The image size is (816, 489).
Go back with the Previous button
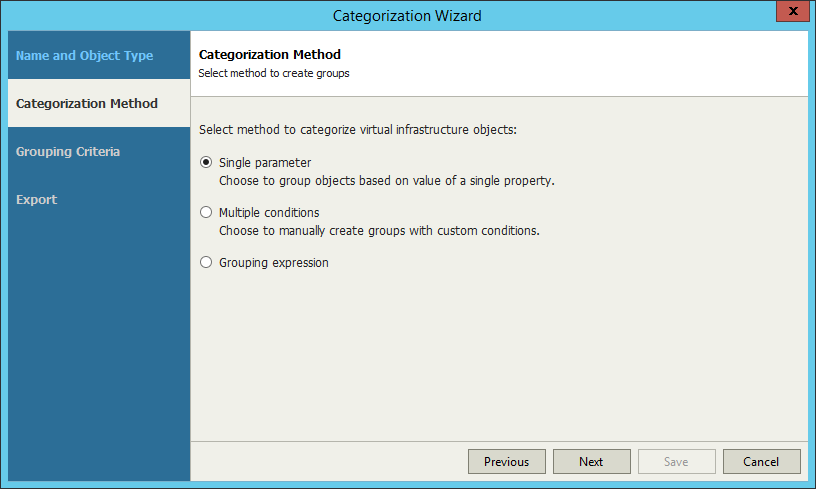(x=507, y=461)
